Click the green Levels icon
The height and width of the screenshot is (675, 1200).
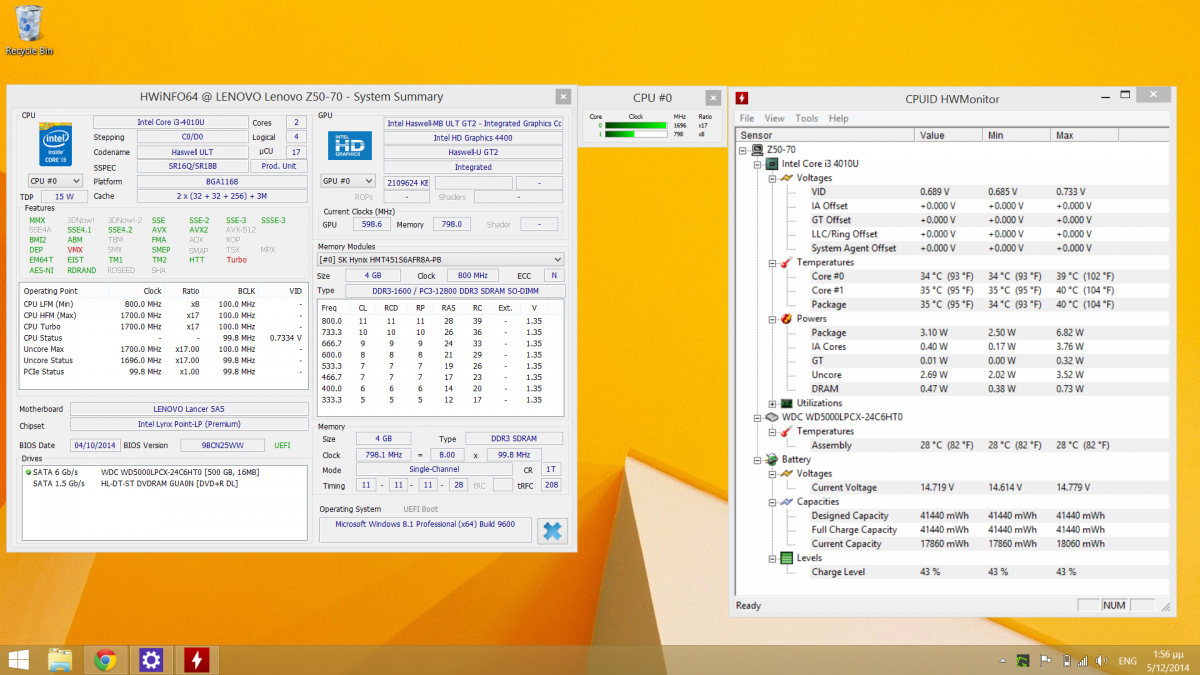pos(786,558)
